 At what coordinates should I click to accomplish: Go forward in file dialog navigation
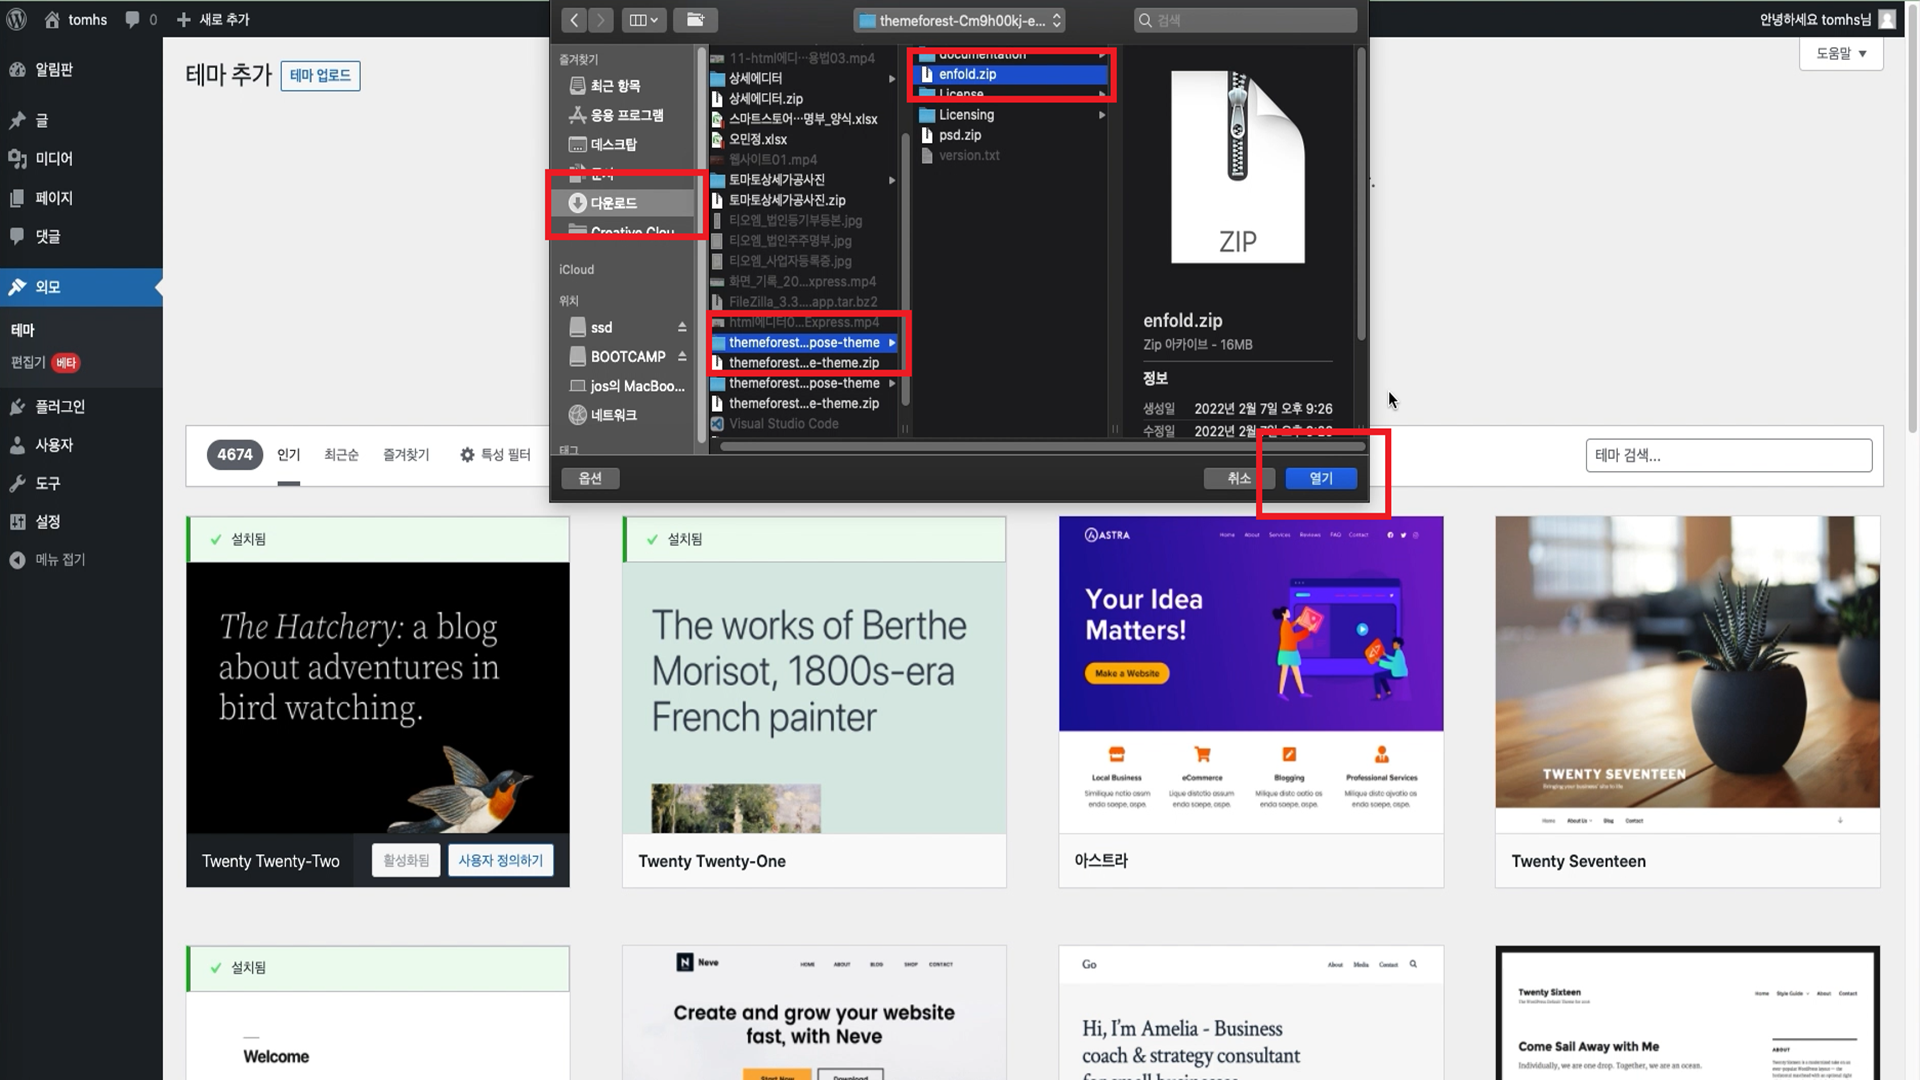click(x=601, y=20)
